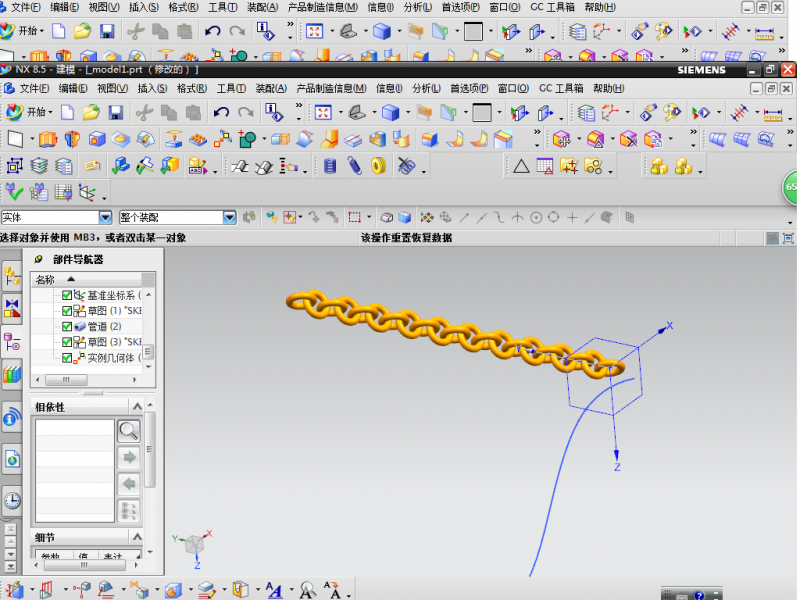The width and height of the screenshot is (800, 600).
Task: Open the 实体 selection filter dropdown
Action: click(x=105, y=217)
